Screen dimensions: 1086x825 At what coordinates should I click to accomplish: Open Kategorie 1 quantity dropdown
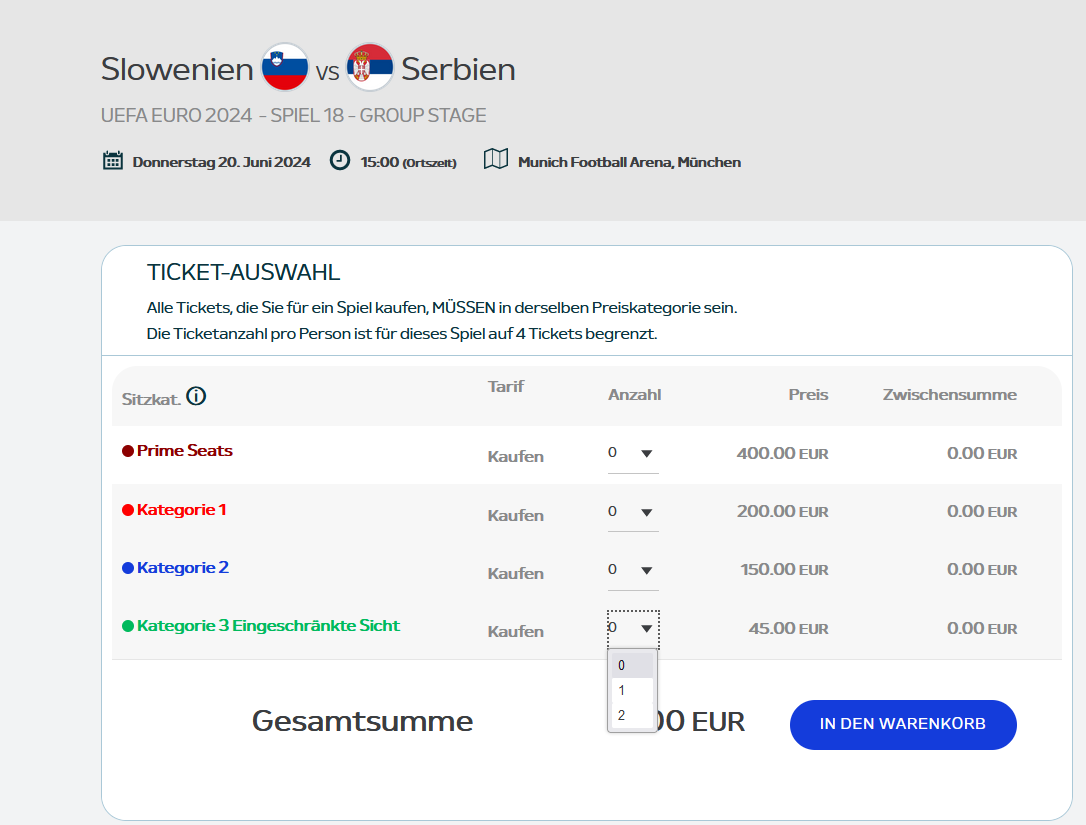(x=632, y=512)
